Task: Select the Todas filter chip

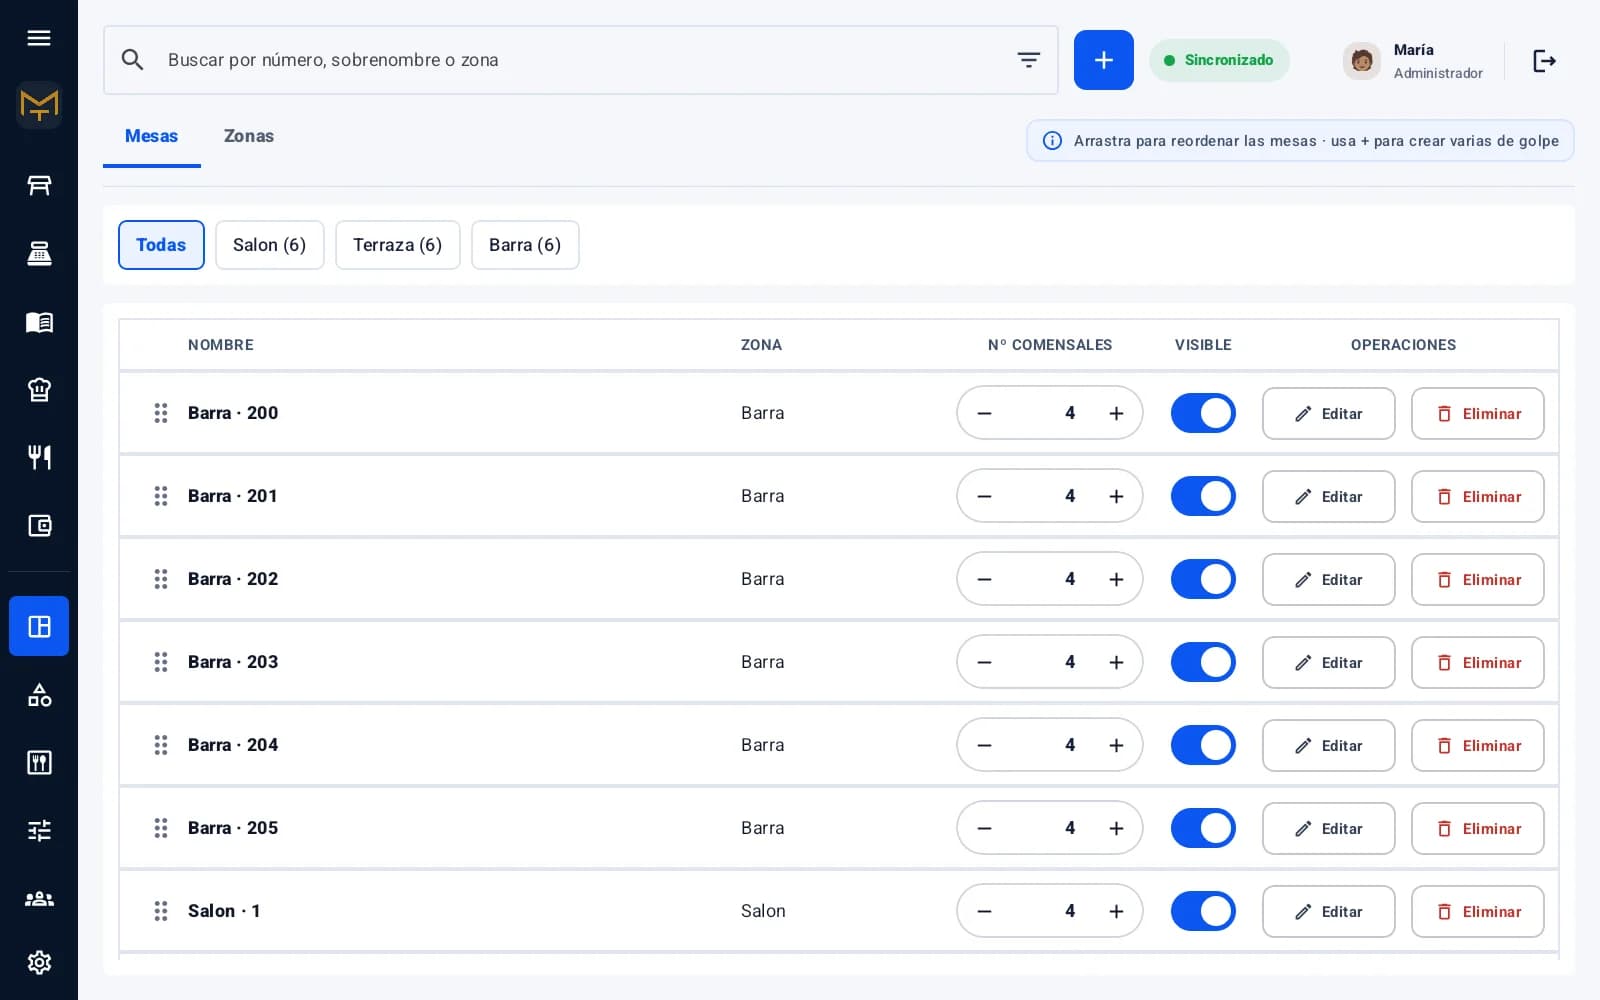Action: pyautogui.click(x=161, y=245)
